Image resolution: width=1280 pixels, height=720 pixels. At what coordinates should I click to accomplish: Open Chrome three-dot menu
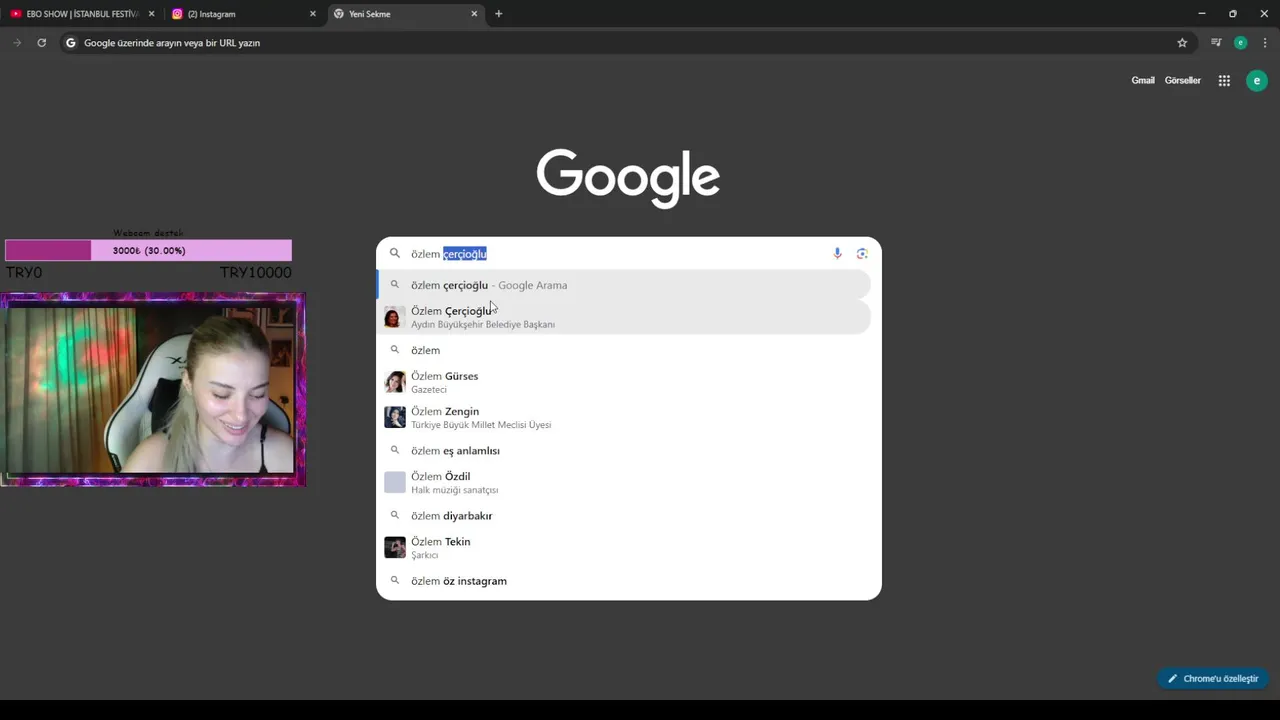[x=1265, y=43]
